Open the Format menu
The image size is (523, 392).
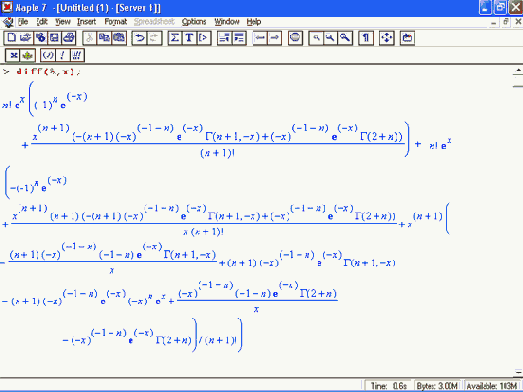116,22
